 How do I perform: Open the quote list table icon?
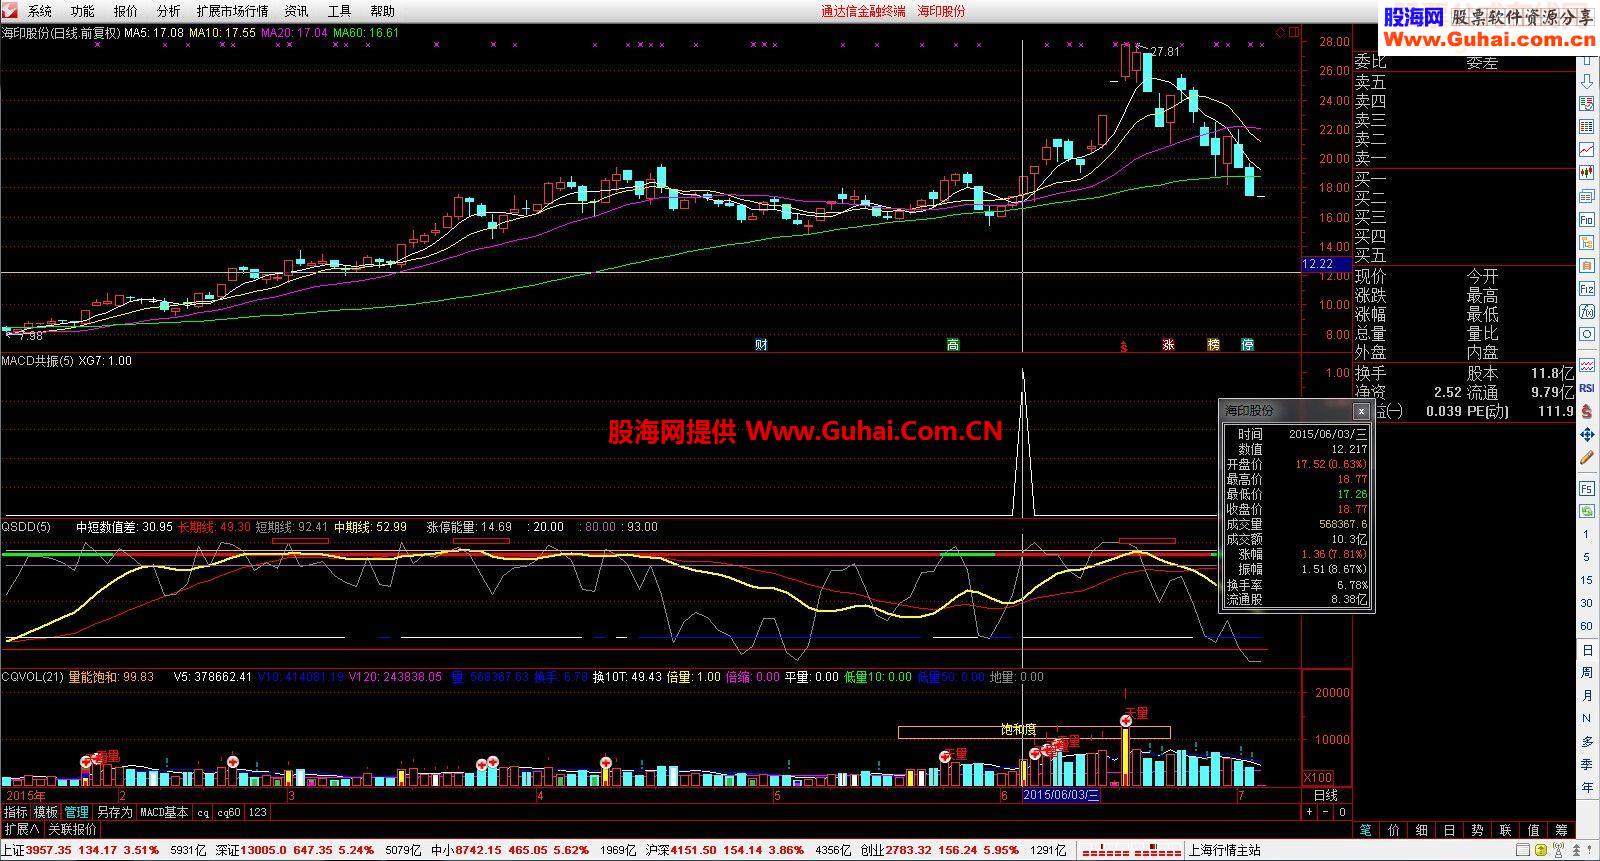[1587, 126]
